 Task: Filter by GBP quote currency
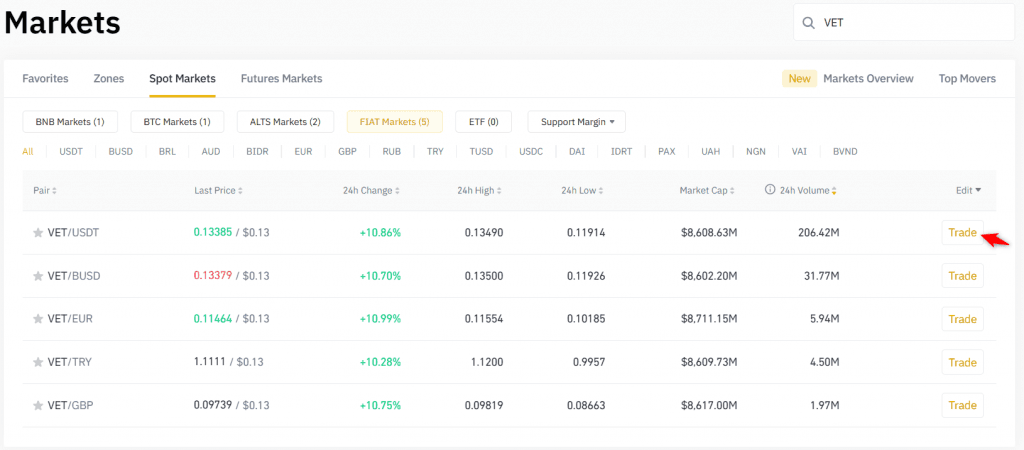(x=347, y=152)
